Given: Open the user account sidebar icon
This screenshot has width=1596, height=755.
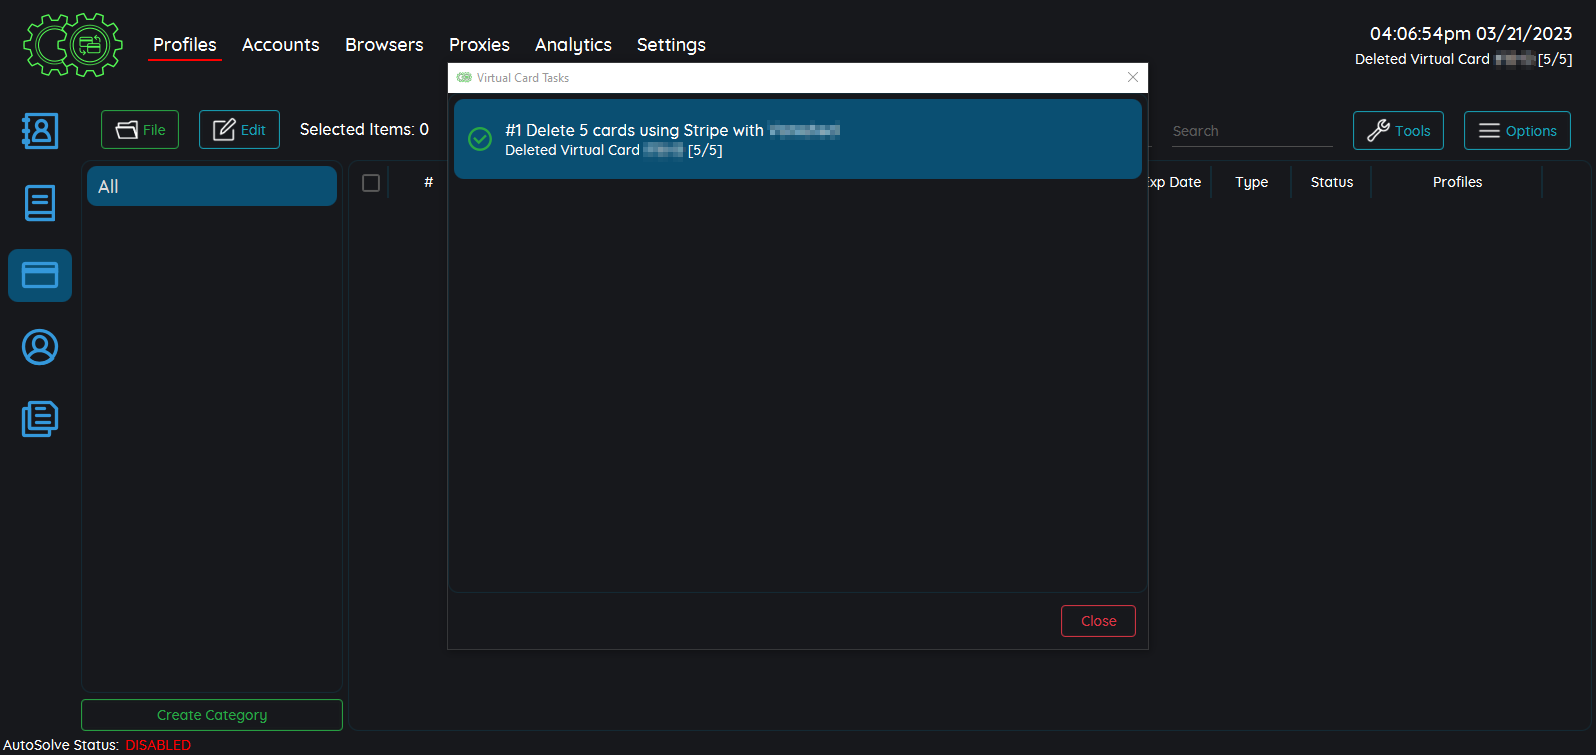Looking at the screenshot, I should [40, 347].
